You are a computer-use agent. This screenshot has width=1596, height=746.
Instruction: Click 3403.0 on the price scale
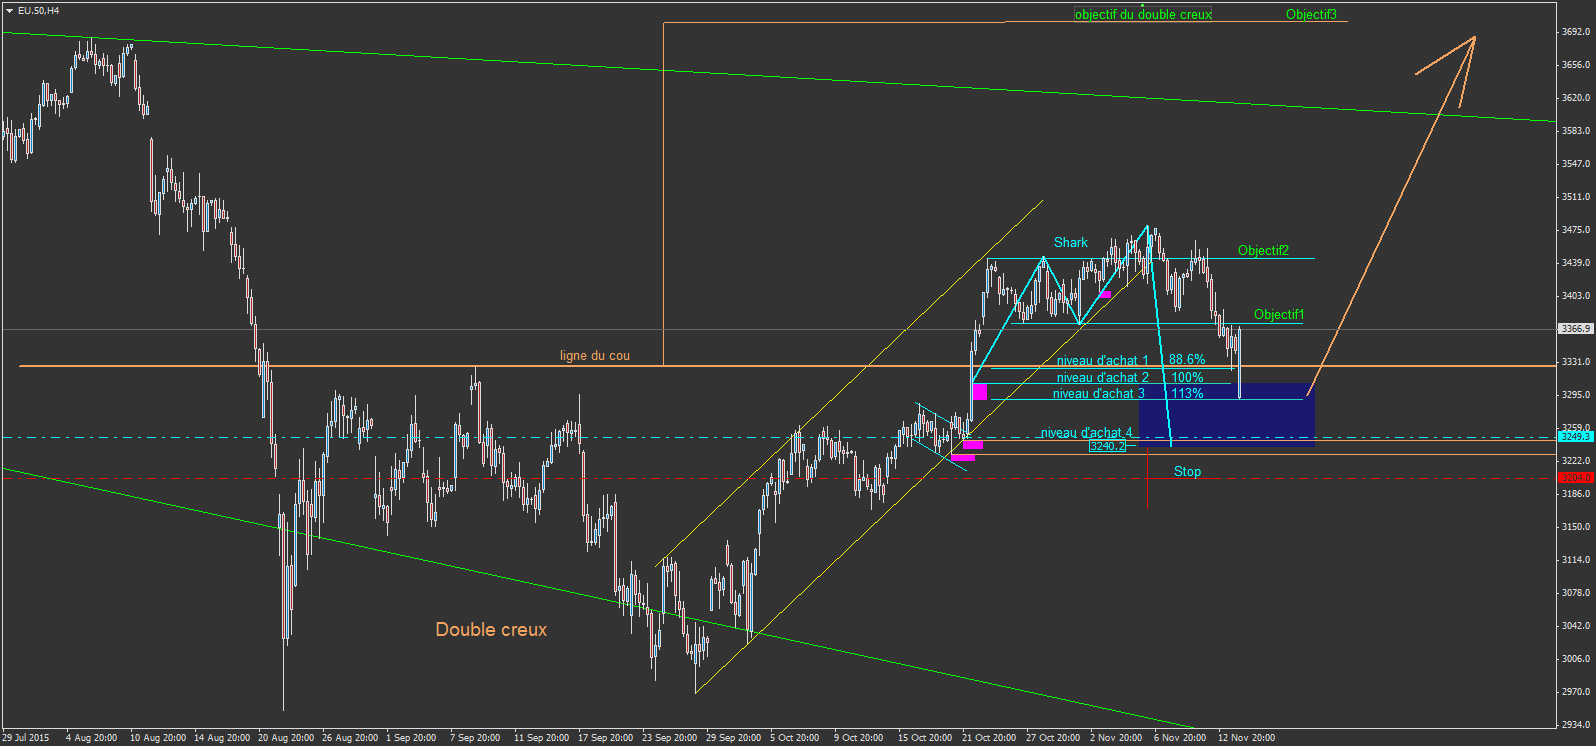coord(1576,296)
